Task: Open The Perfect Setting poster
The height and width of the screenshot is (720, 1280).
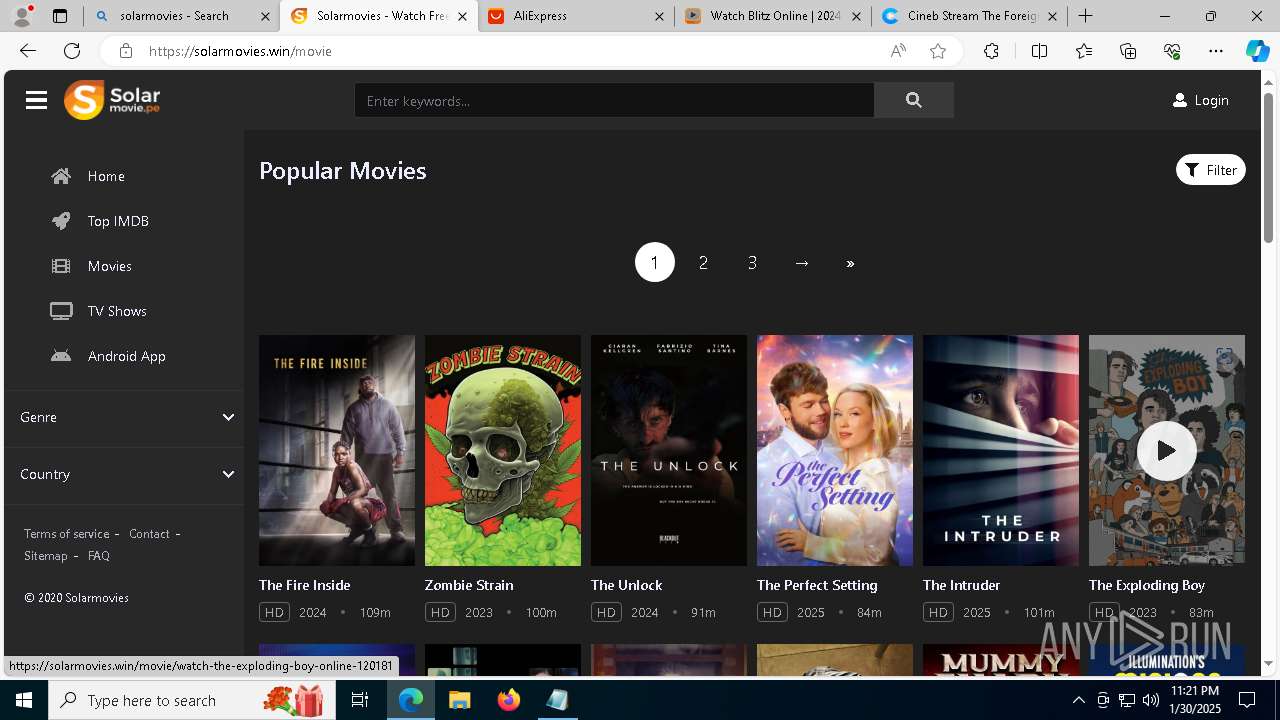Action: [x=835, y=450]
